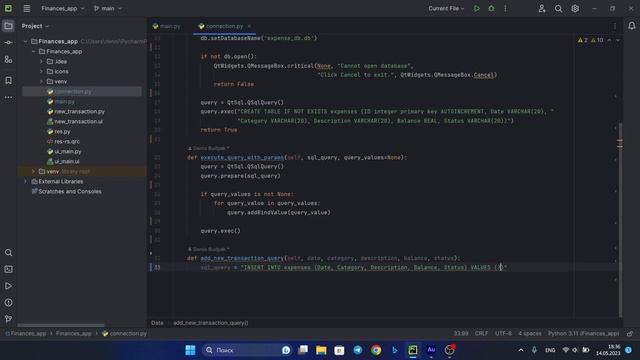Open Python 3.11 interpreter selector
The width and height of the screenshot is (640, 360).
click(583, 333)
